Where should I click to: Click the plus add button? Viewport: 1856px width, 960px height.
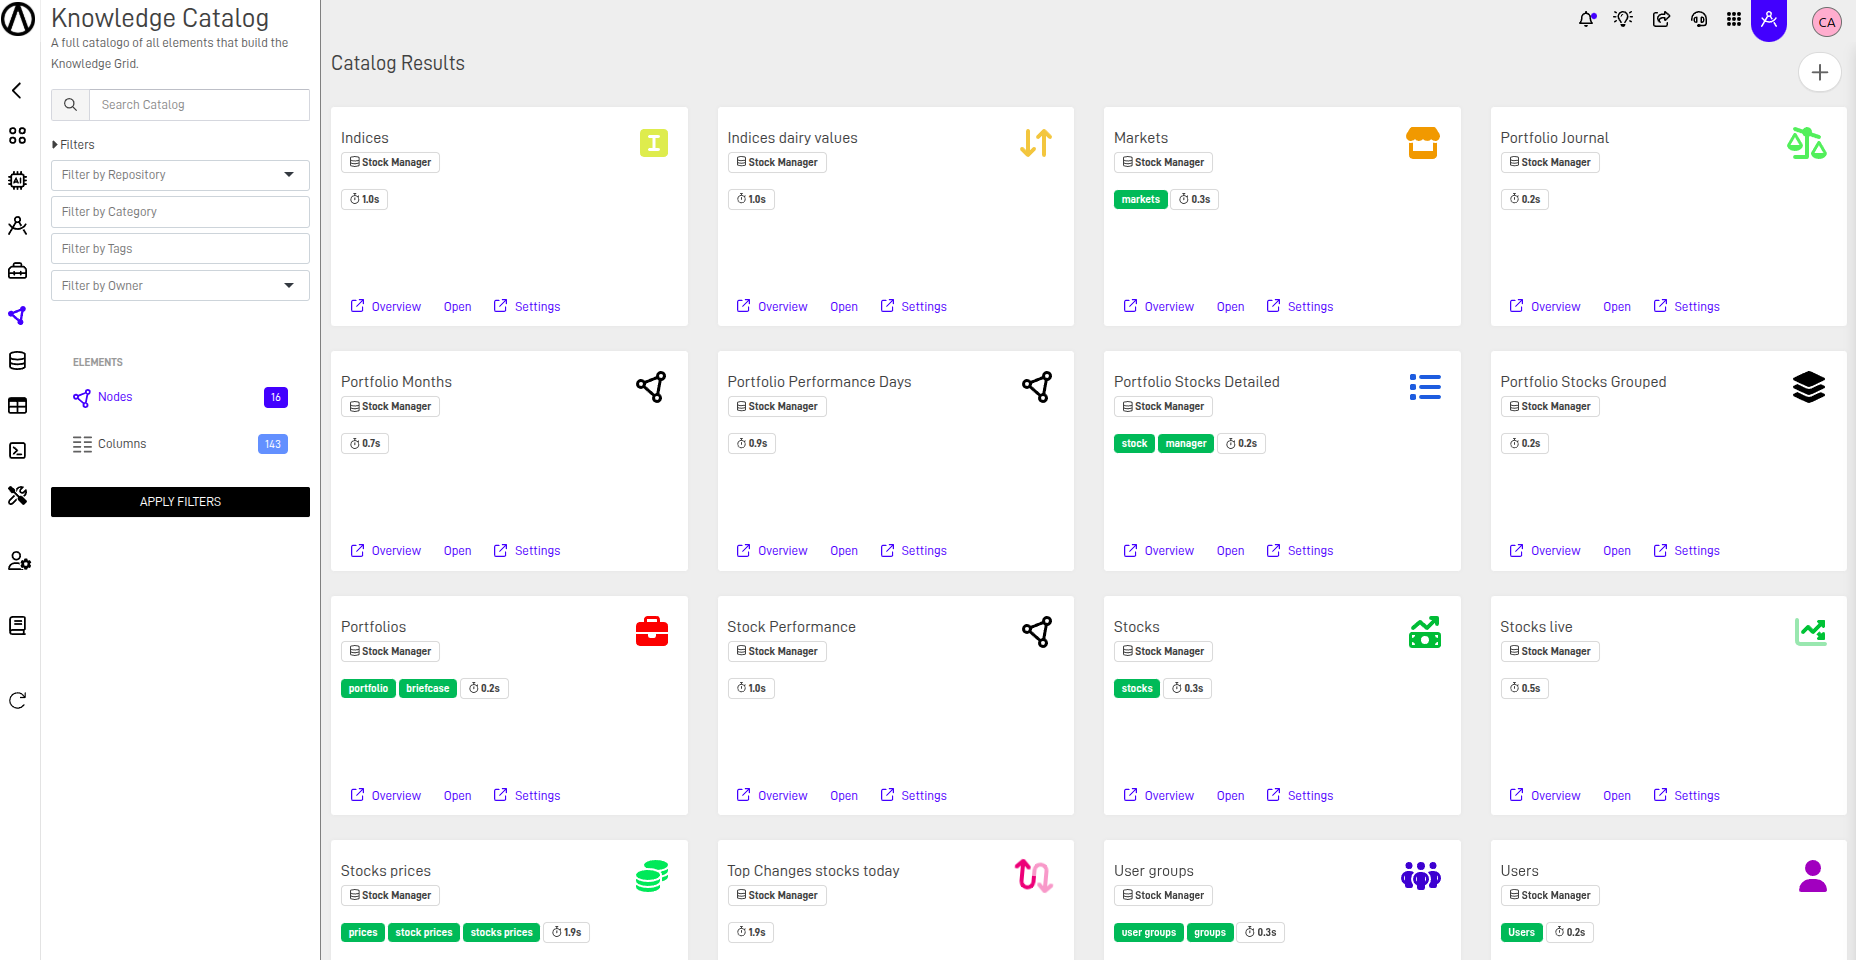click(x=1820, y=72)
